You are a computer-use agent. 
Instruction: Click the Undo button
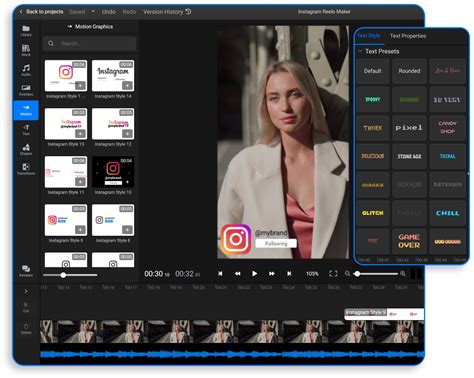pyautogui.click(x=109, y=12)
